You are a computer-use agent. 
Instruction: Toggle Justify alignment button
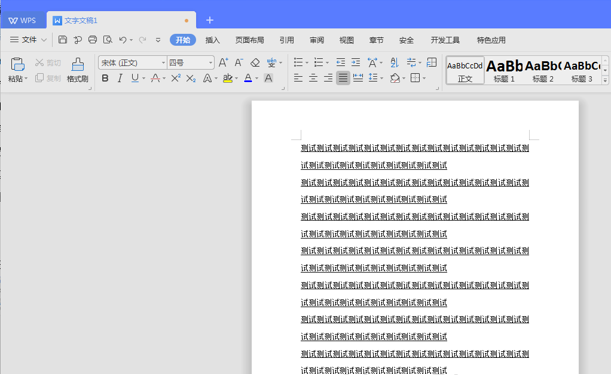[343, 78]
